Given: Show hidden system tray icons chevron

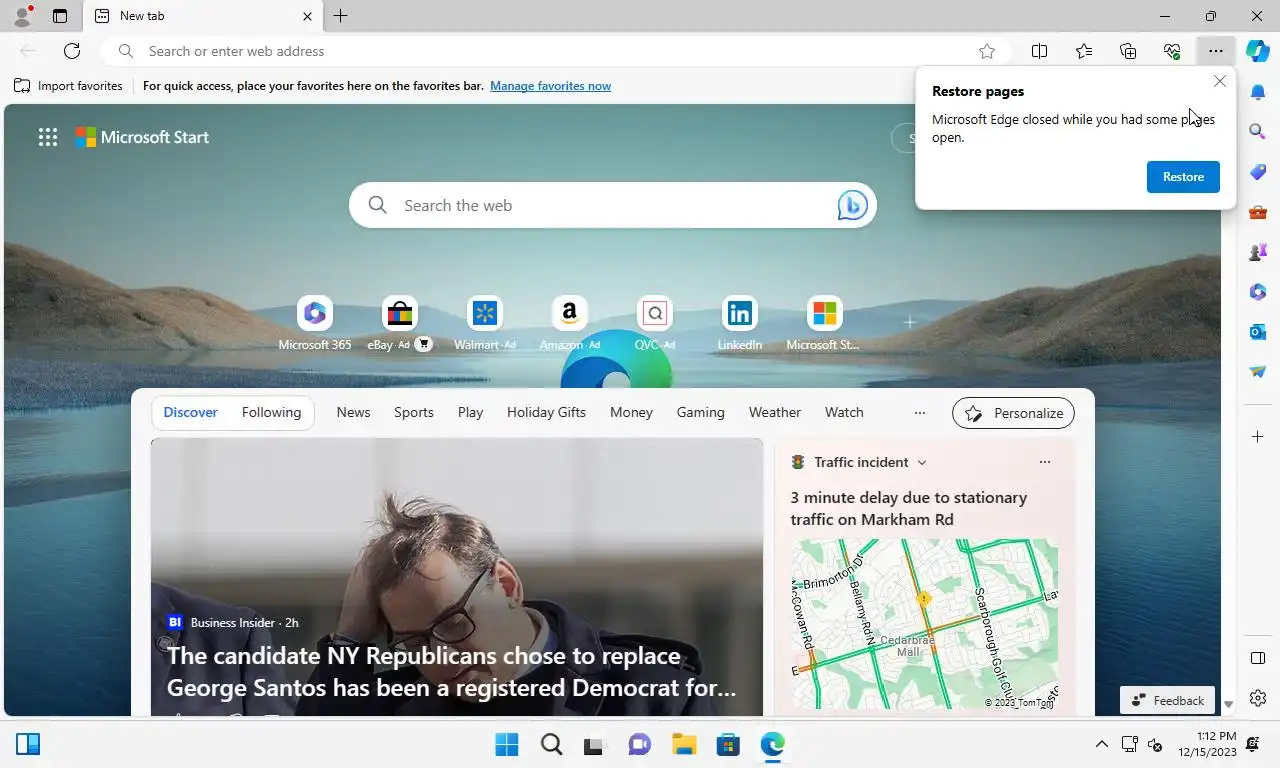Looking at the screenshot, I should pyautogui.click(x=1101, y=744).
